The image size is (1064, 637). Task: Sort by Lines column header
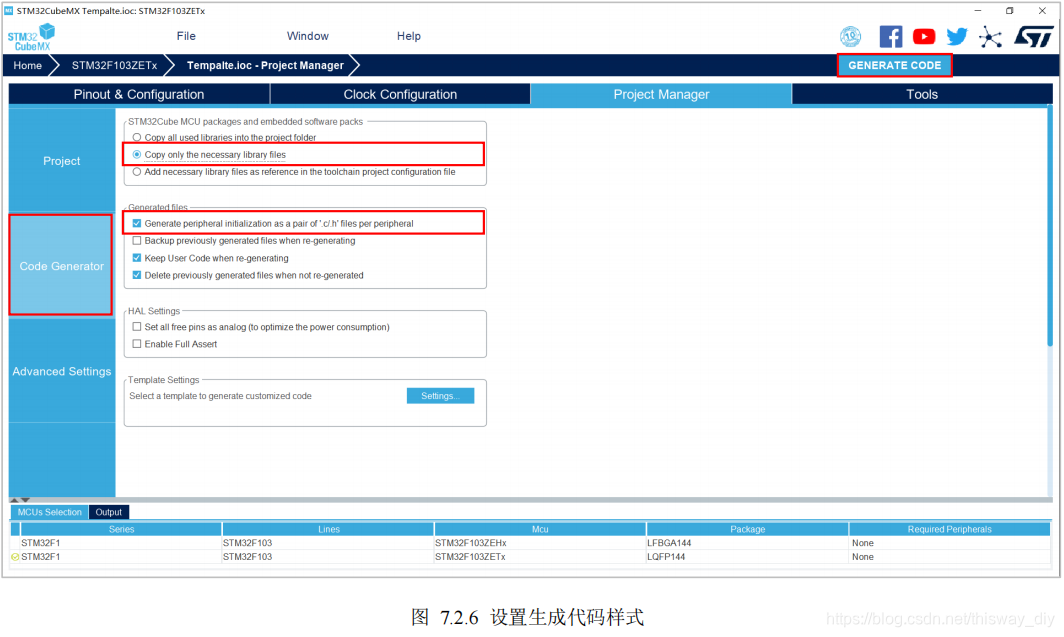(328, 530)
